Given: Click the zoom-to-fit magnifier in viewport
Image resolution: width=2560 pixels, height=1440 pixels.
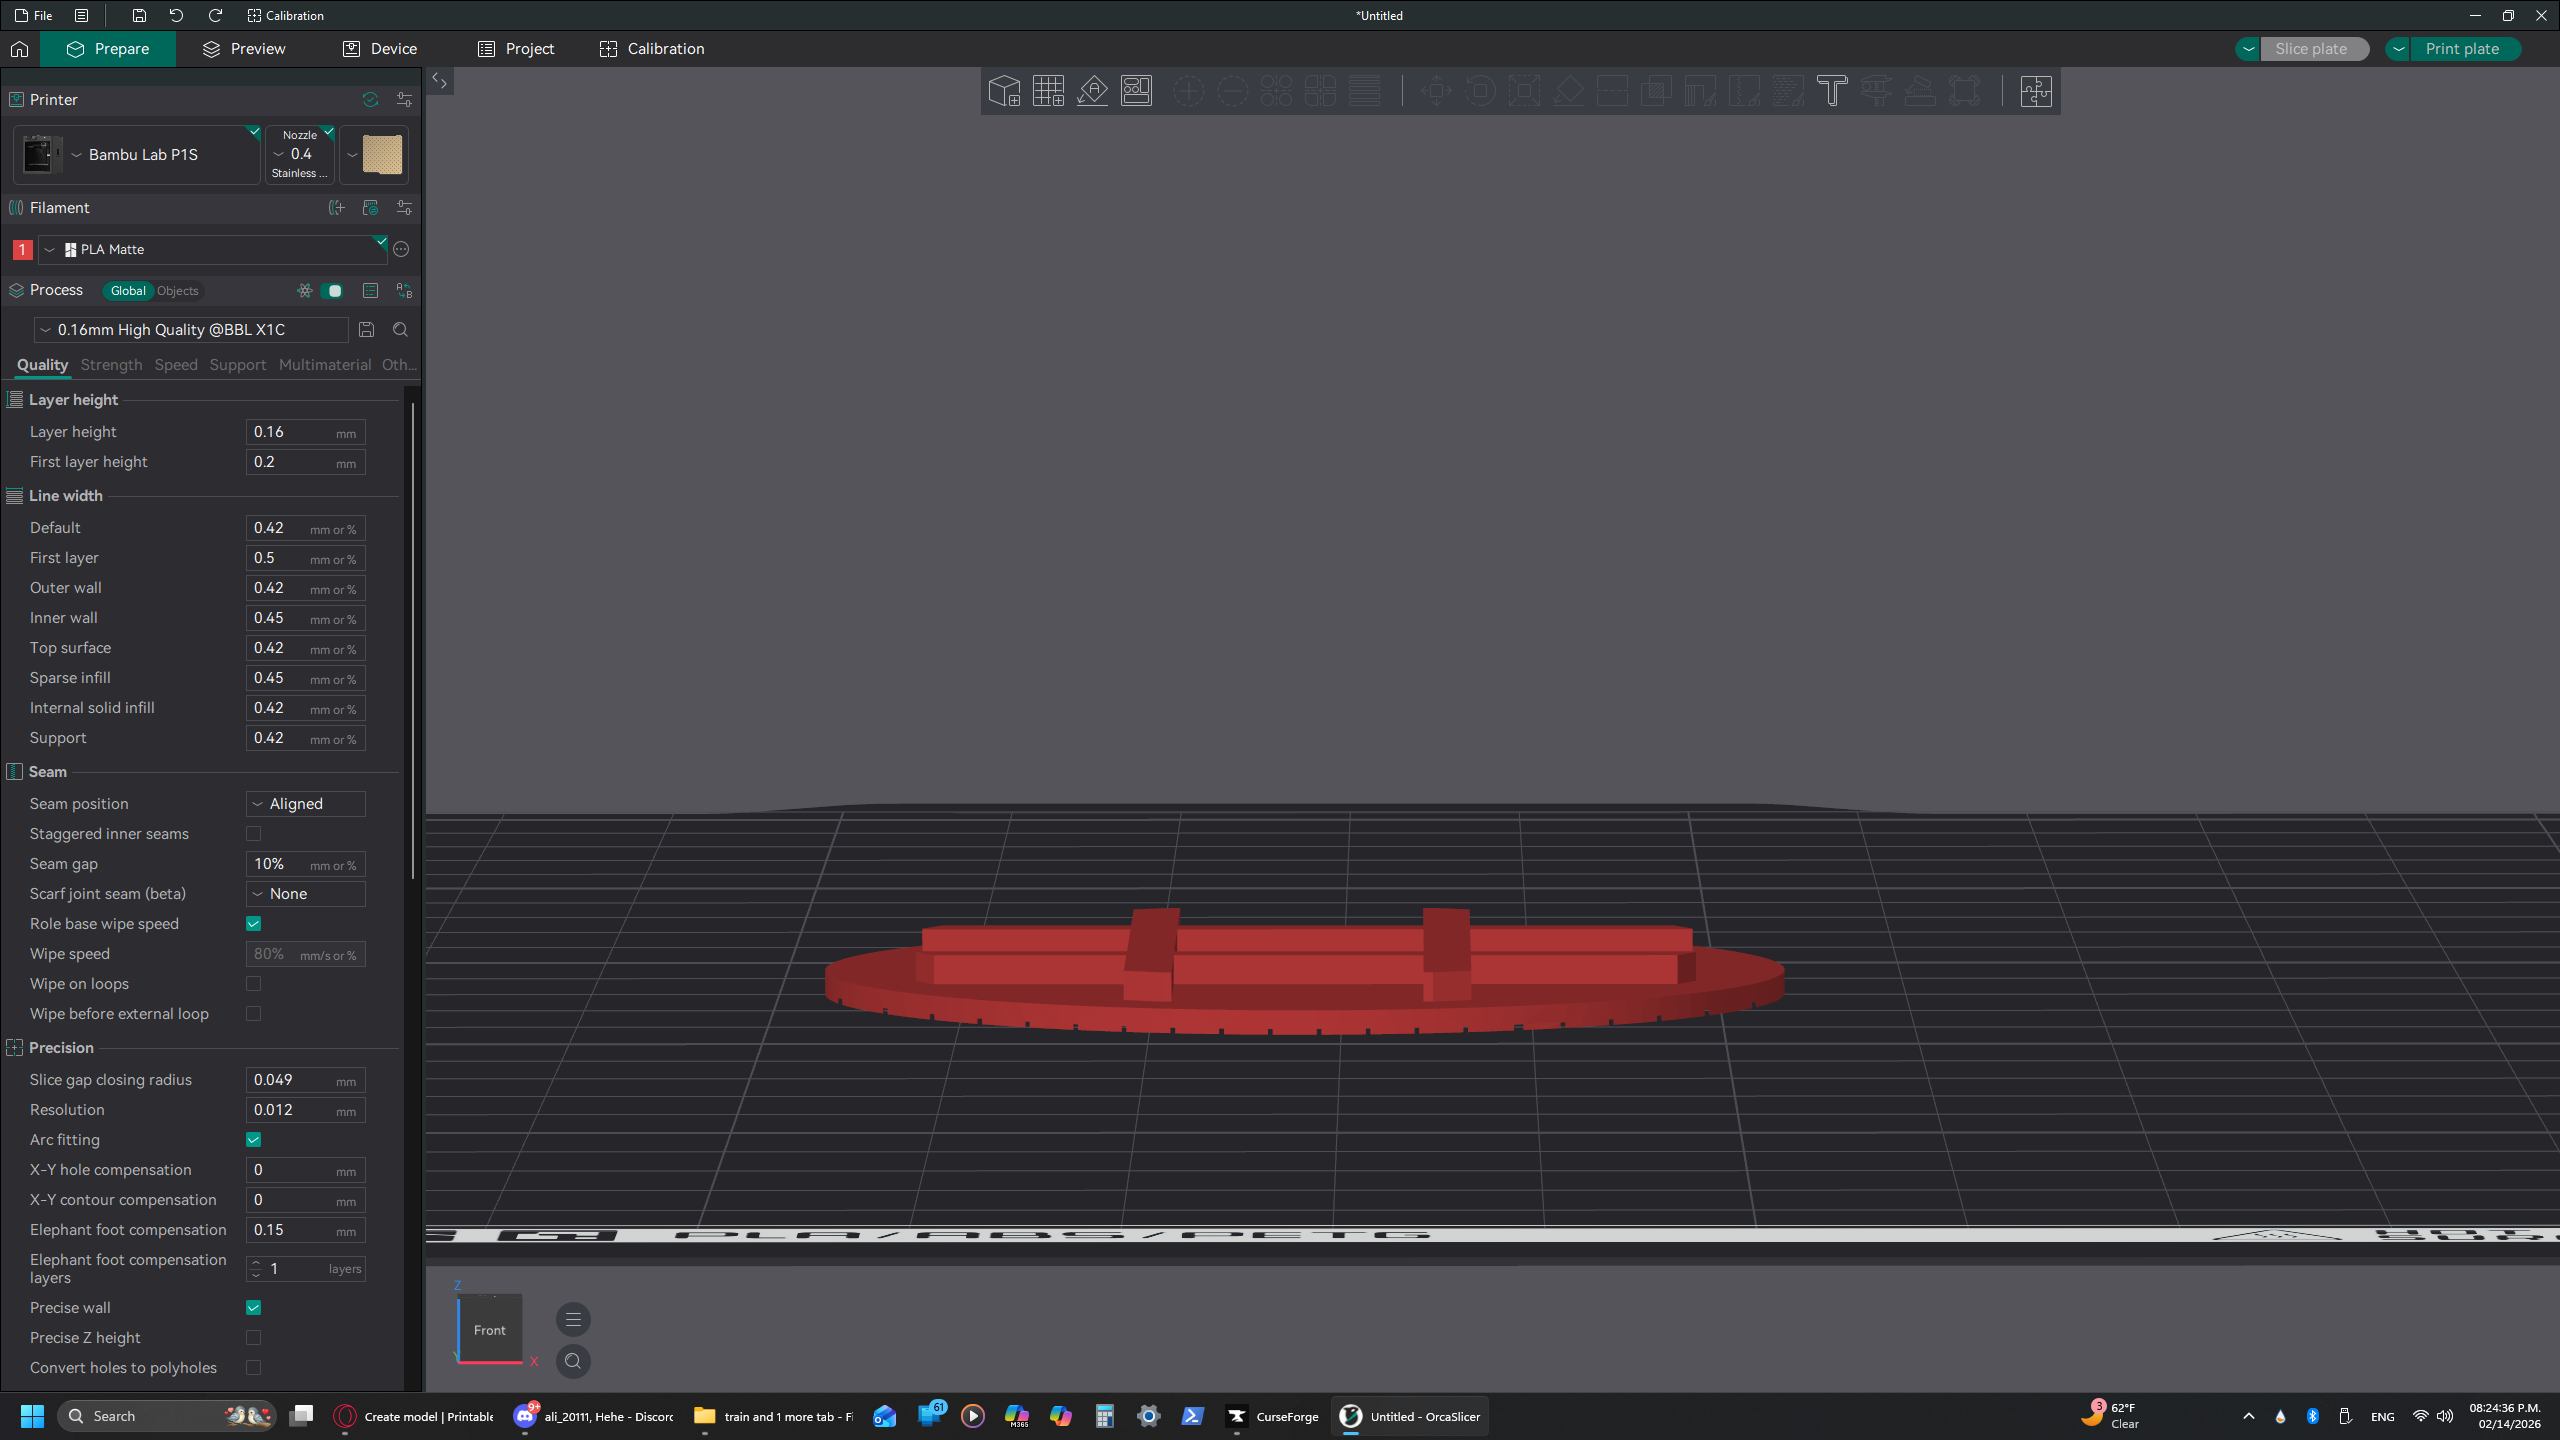Looking at the screenshot, I should 573,1361.
